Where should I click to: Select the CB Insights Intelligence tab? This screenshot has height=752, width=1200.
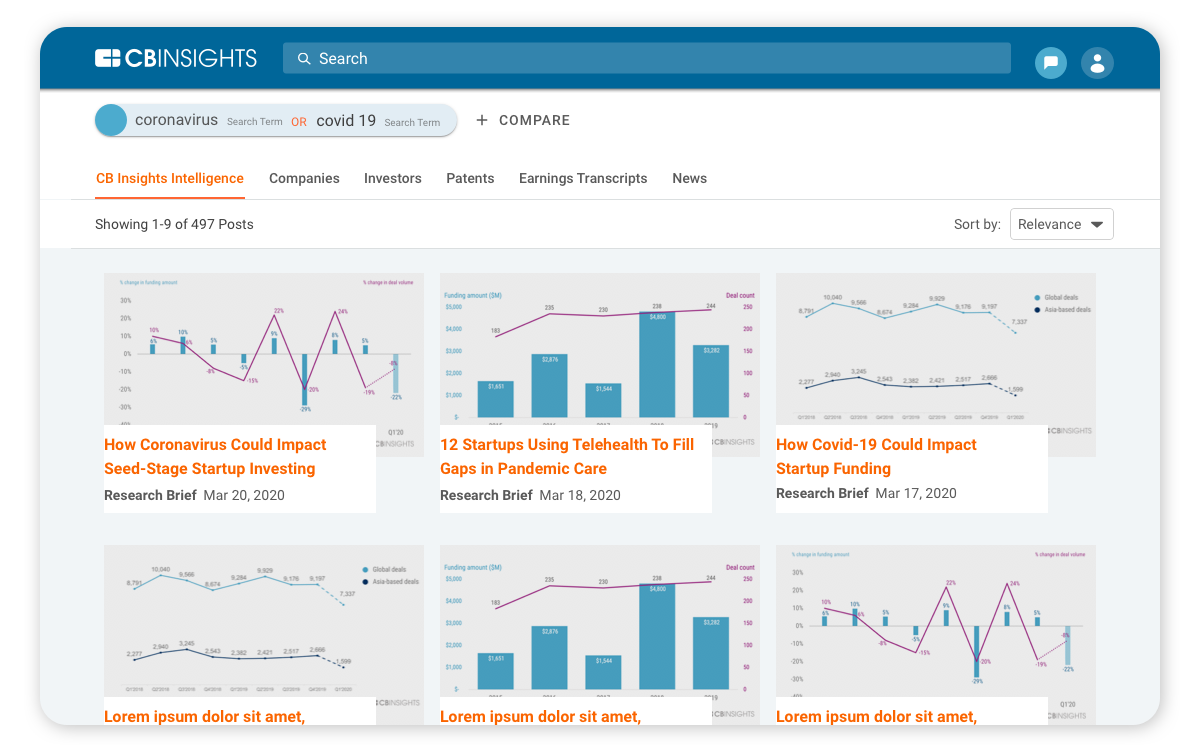coord(170,178)
